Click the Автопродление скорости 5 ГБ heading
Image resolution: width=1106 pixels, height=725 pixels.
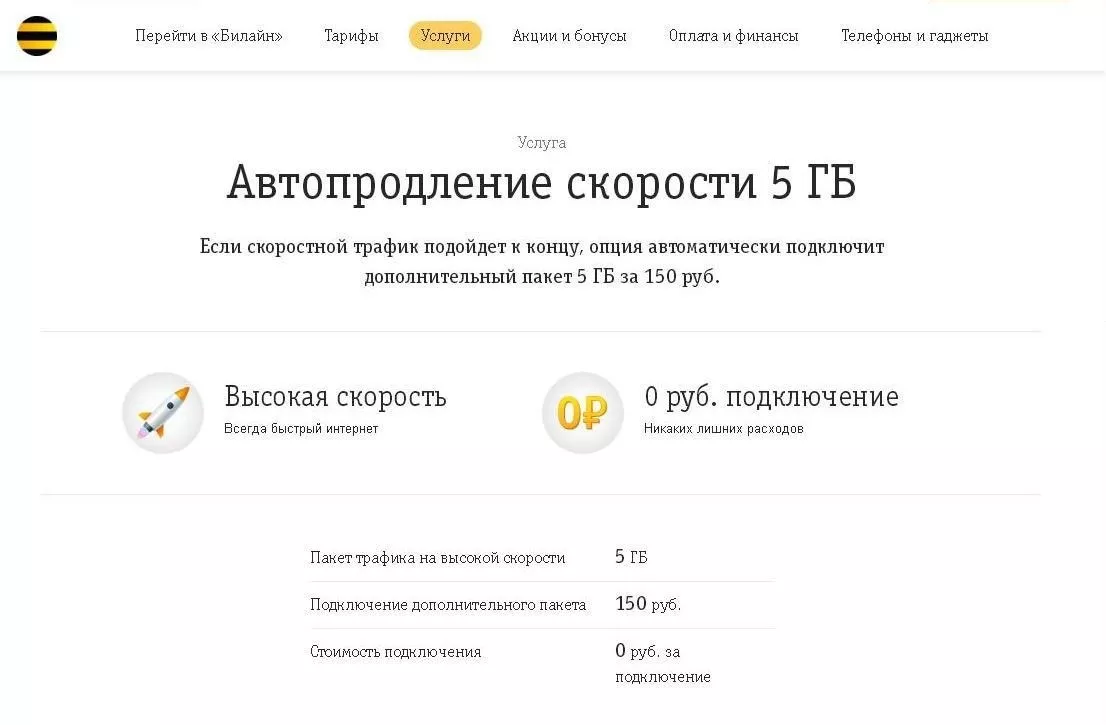(541, 184)
